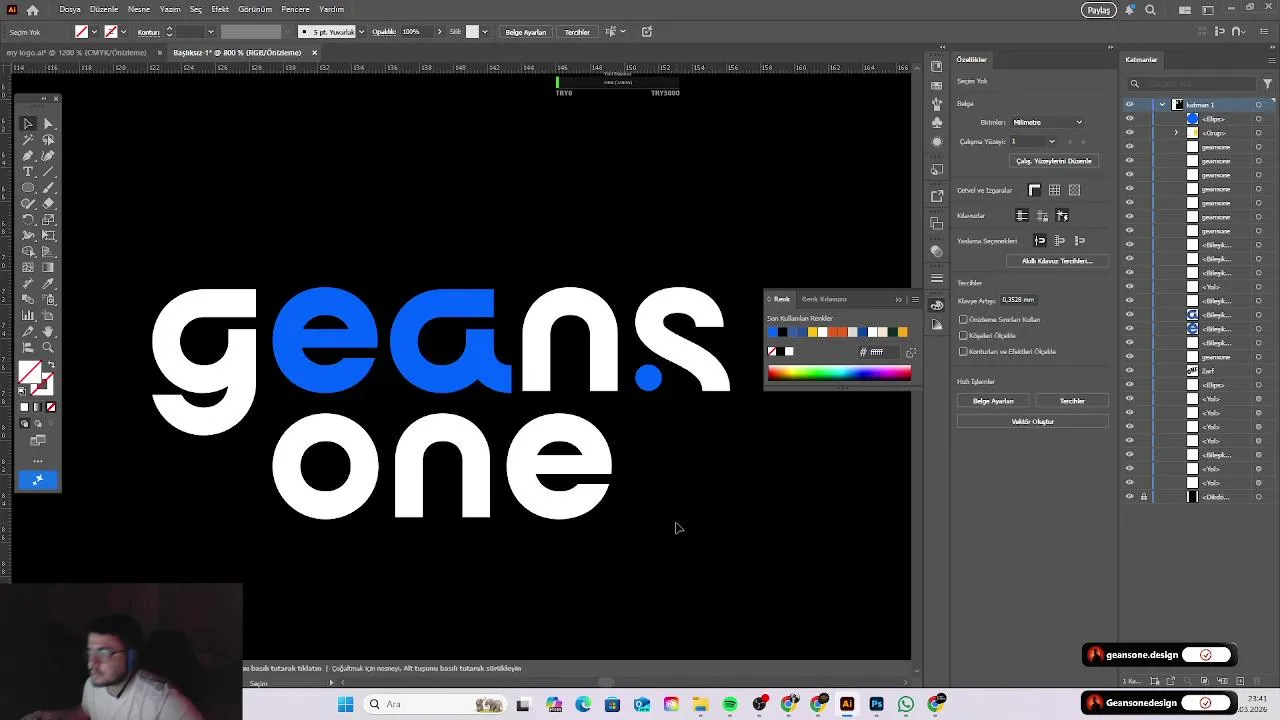Open the layers filter funnel icon

pos(1270,83)
